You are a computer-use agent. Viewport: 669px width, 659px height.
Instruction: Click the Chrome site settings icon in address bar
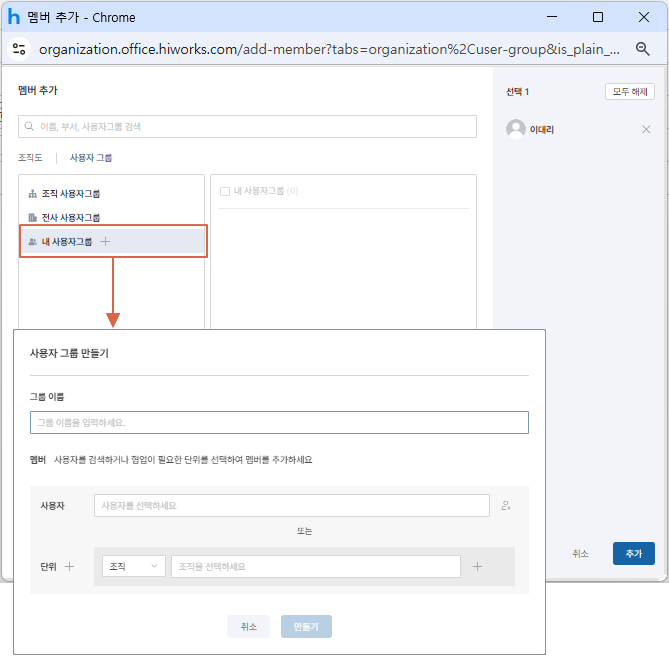pyautogui.click(x=19, y=48)
